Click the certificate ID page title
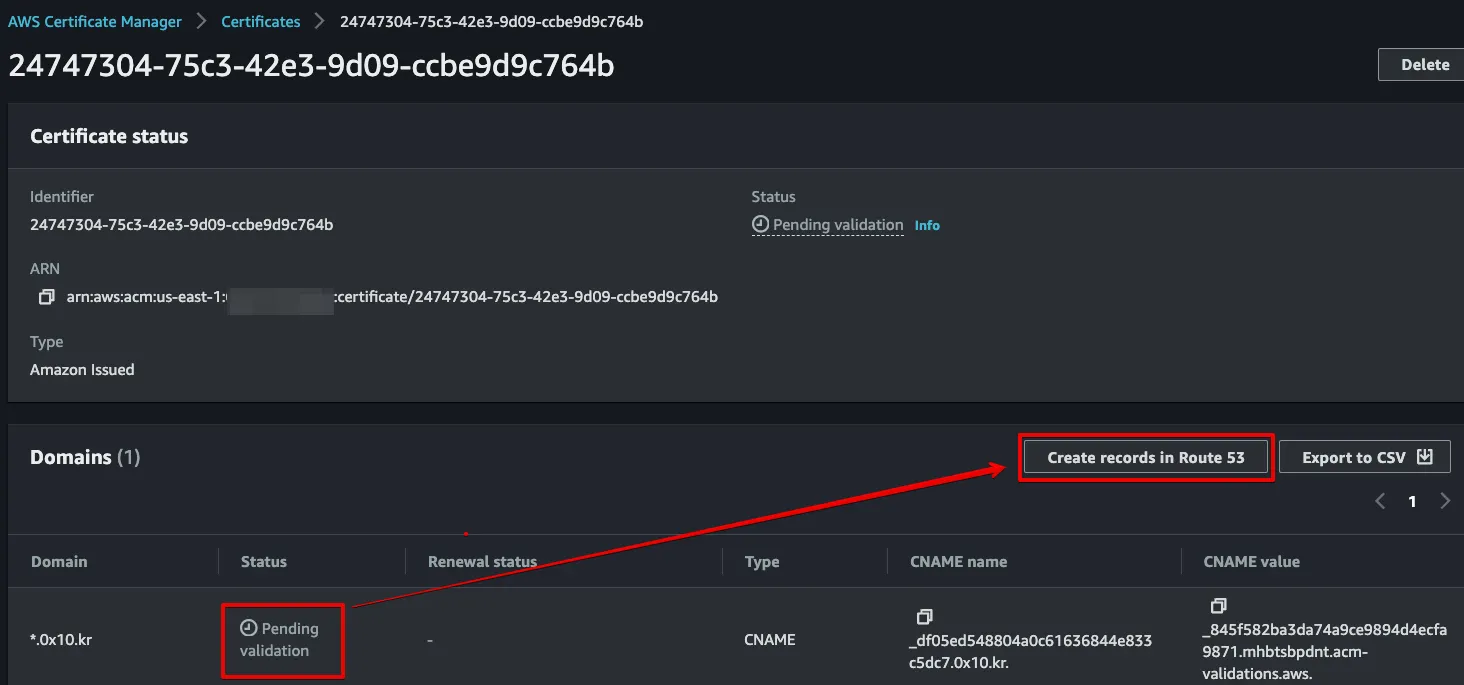 coord(311,65)
